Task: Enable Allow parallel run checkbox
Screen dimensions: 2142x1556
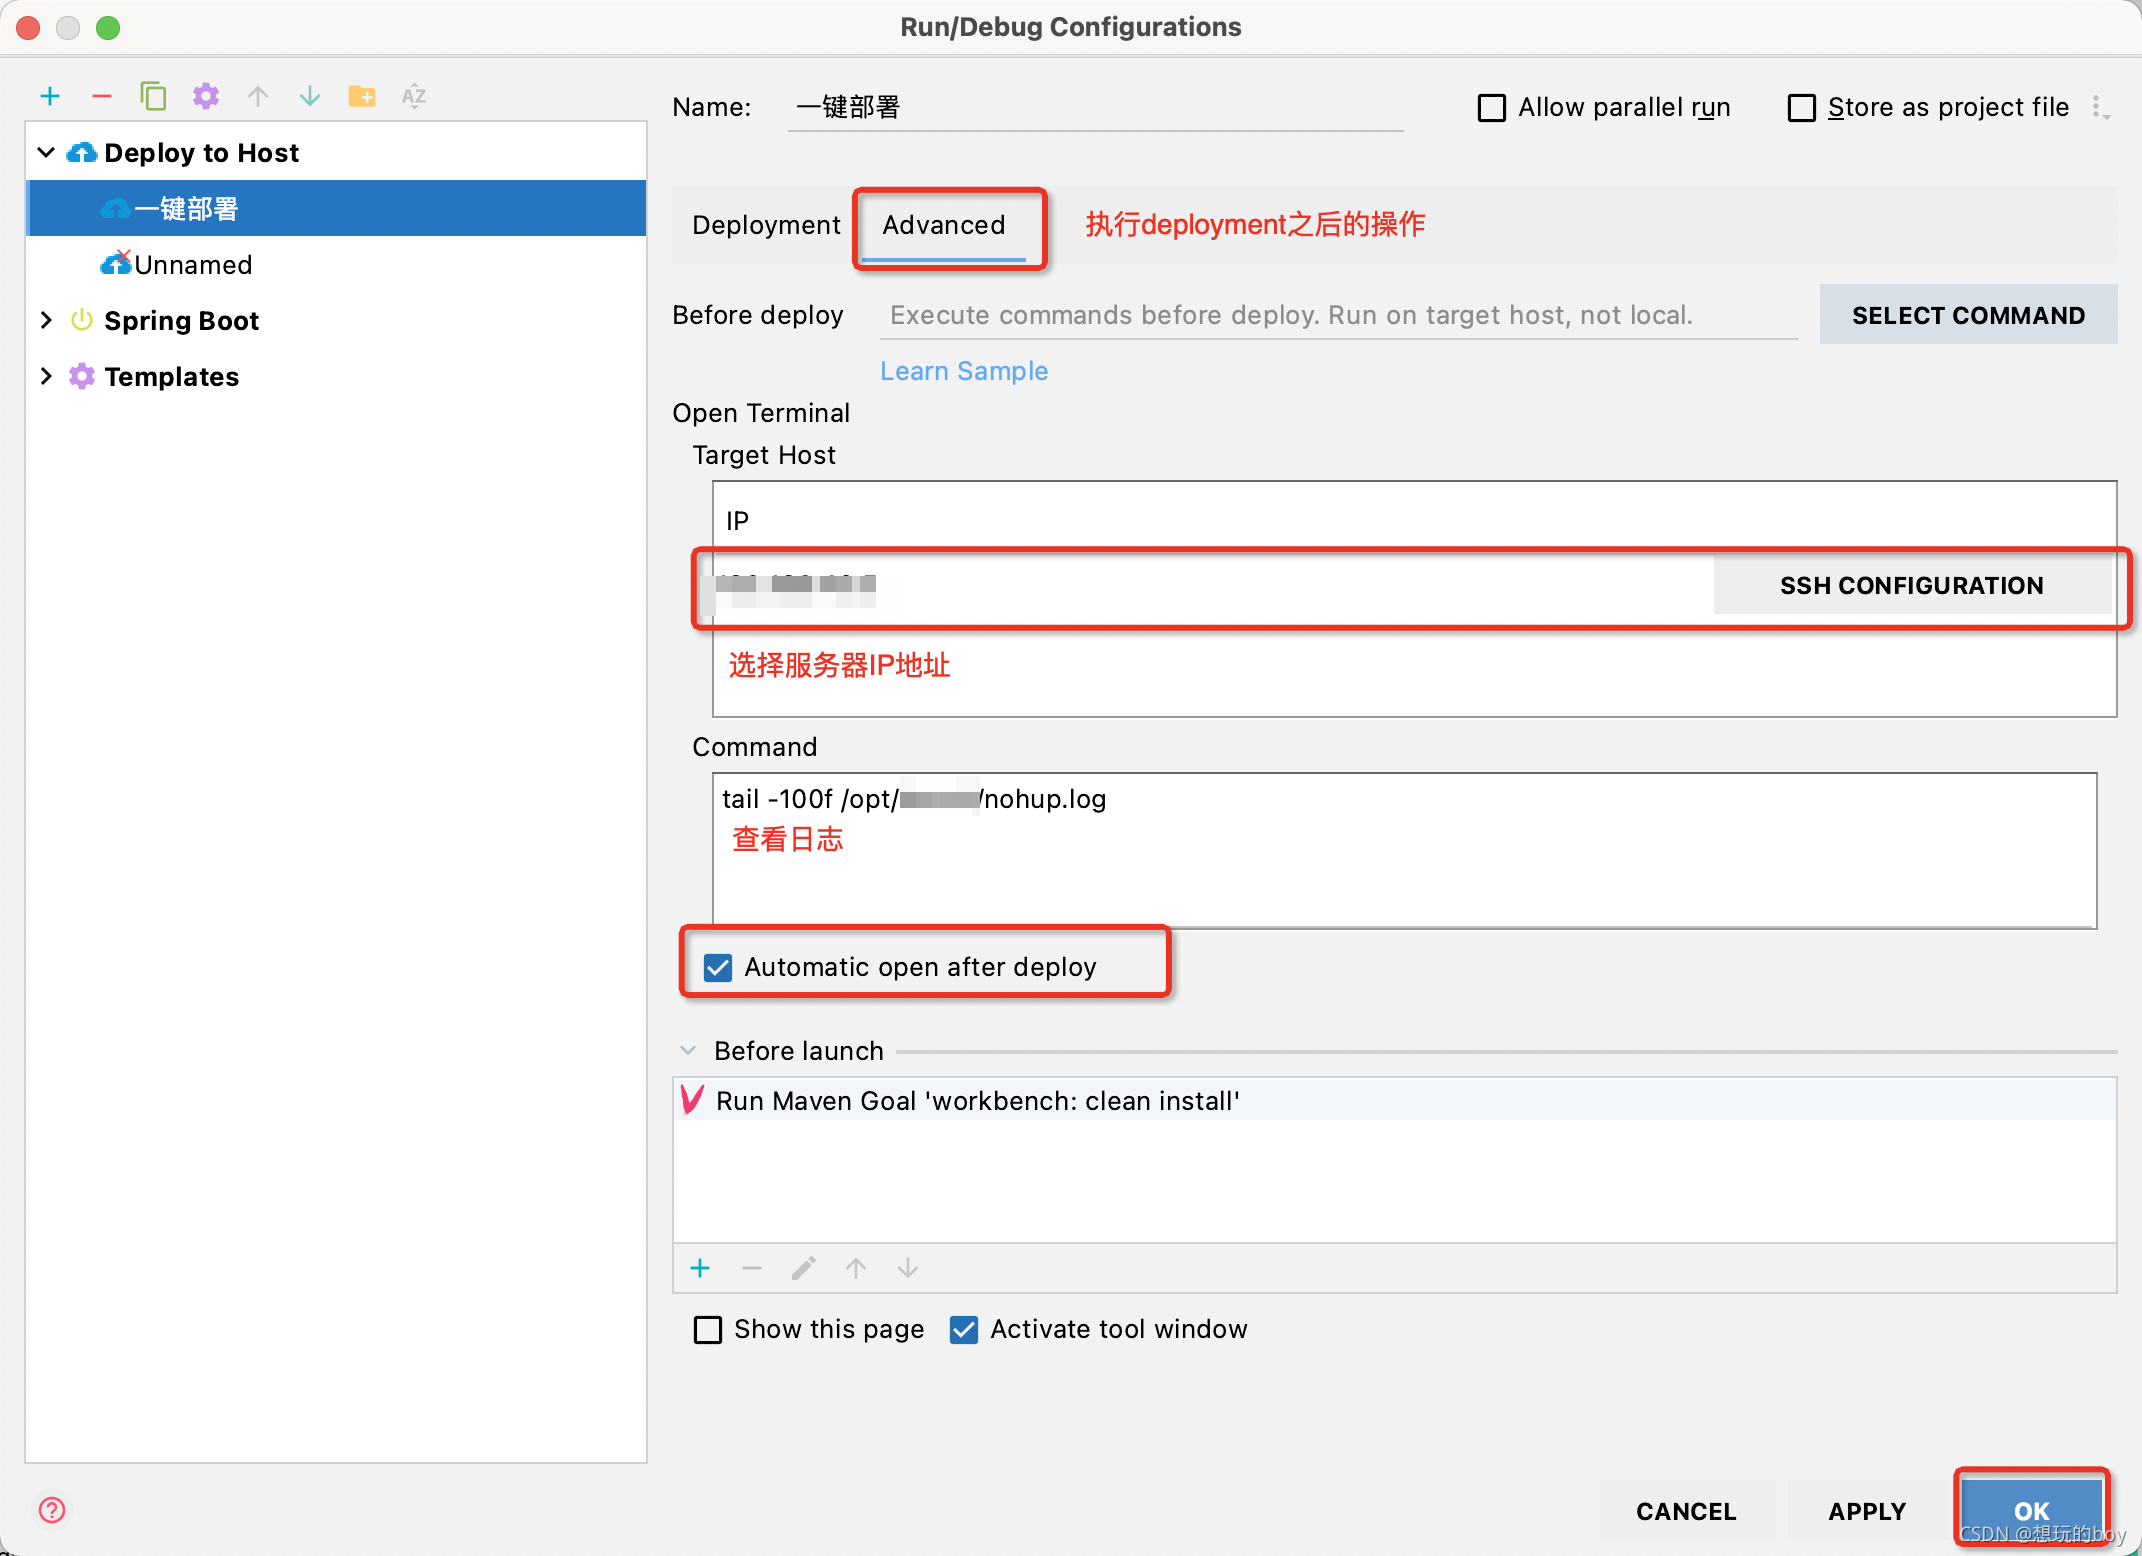Action: 1492,108
